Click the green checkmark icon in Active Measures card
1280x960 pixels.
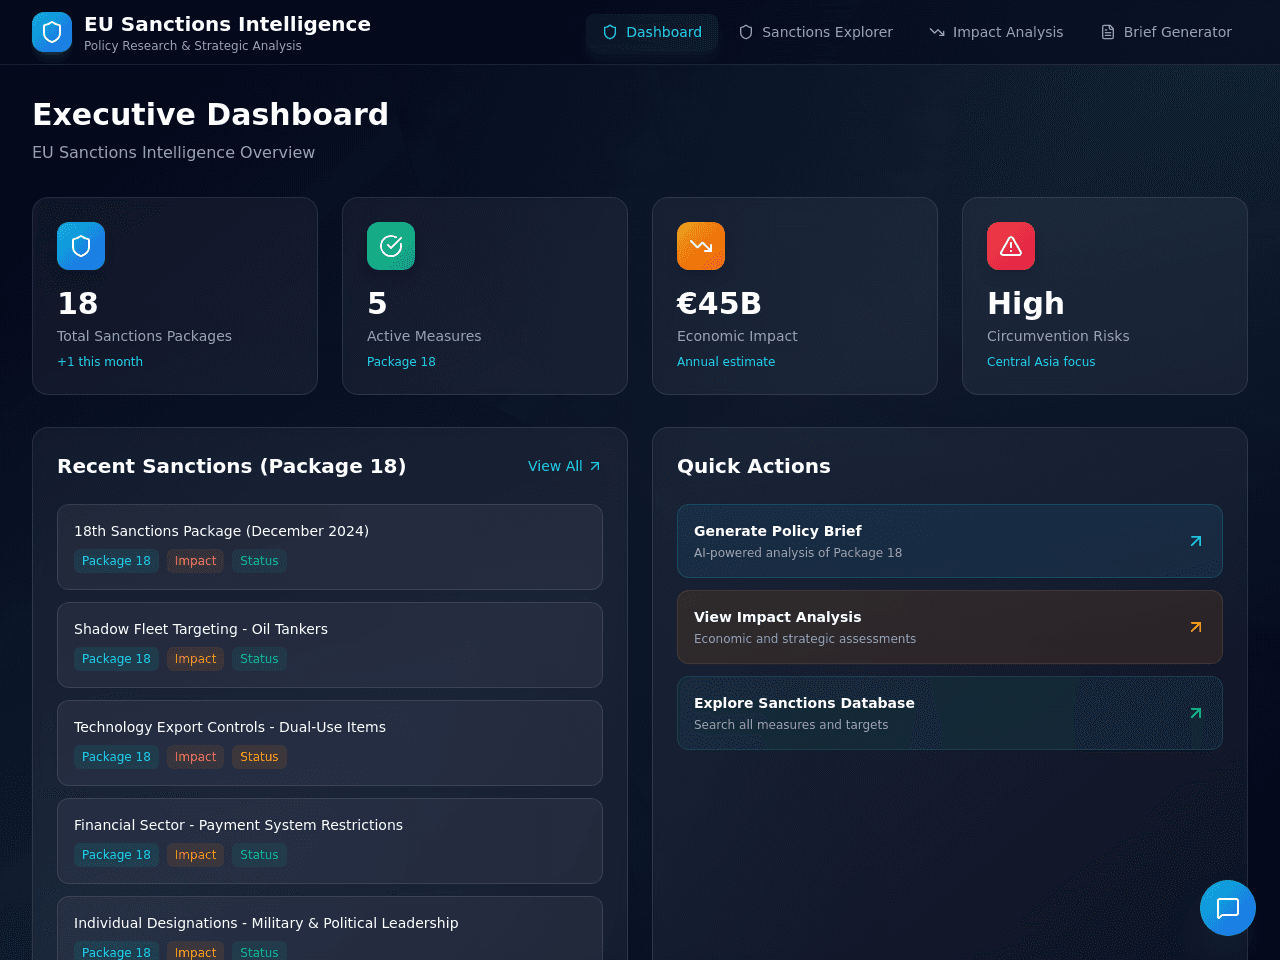(391, 246)
